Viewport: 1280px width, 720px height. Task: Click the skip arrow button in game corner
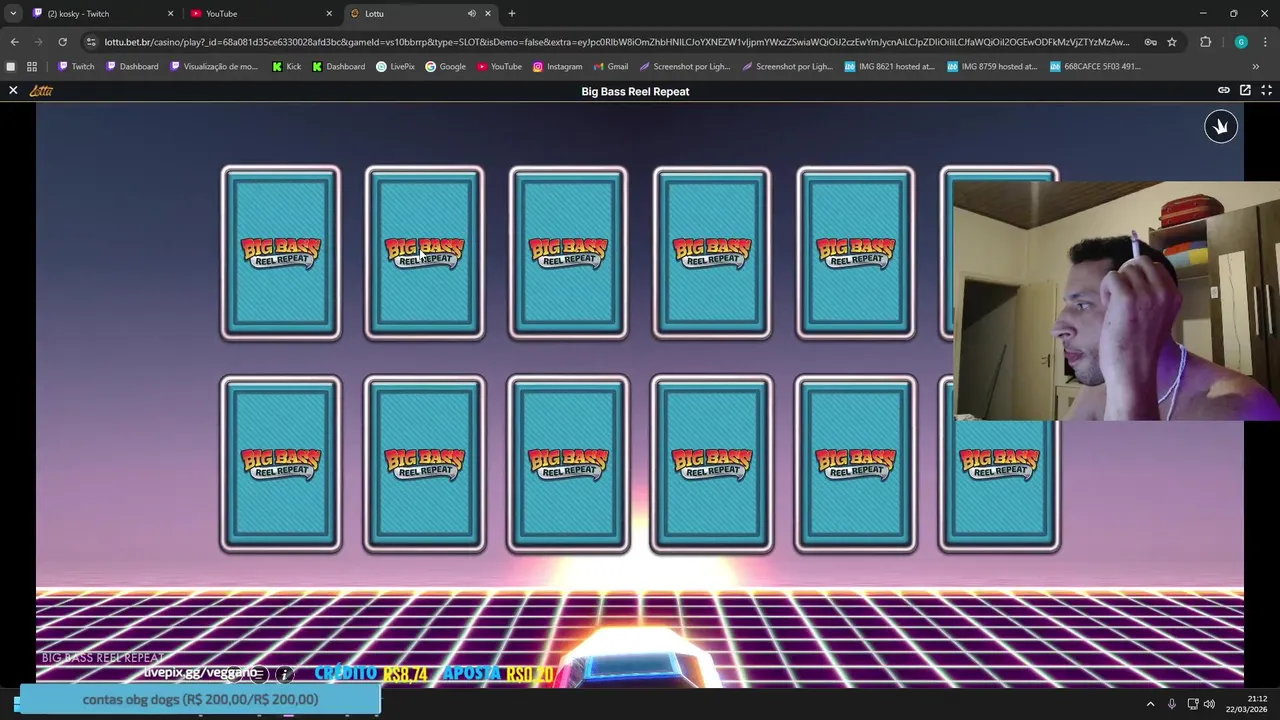click(1220, 127)
